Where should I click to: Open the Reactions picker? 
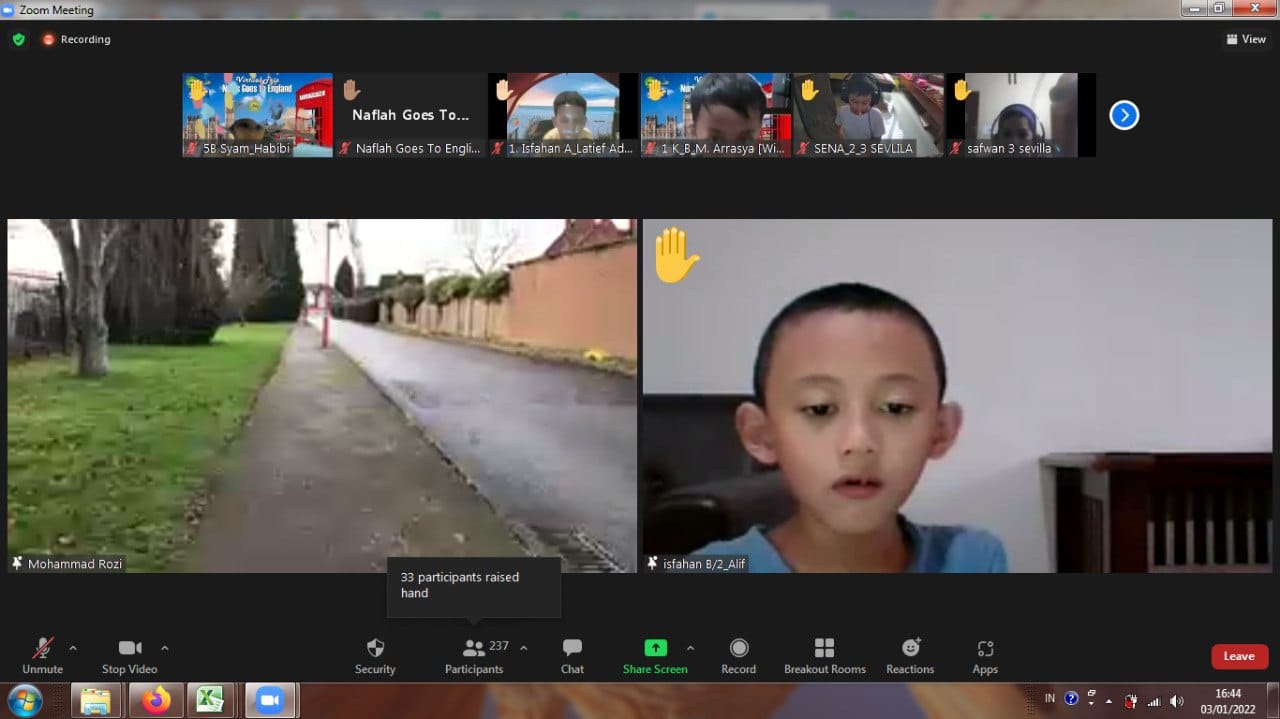coord(910,655)
